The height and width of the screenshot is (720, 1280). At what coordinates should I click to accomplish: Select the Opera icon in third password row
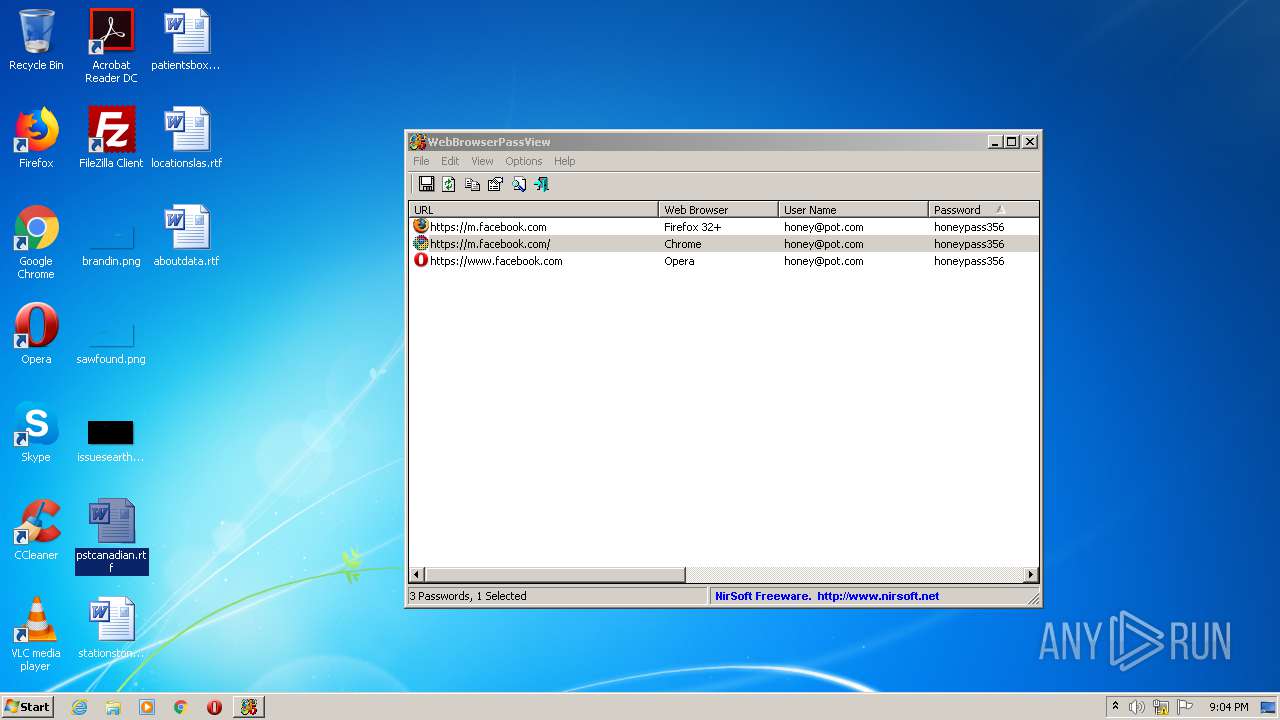click(x=421, y=260)
